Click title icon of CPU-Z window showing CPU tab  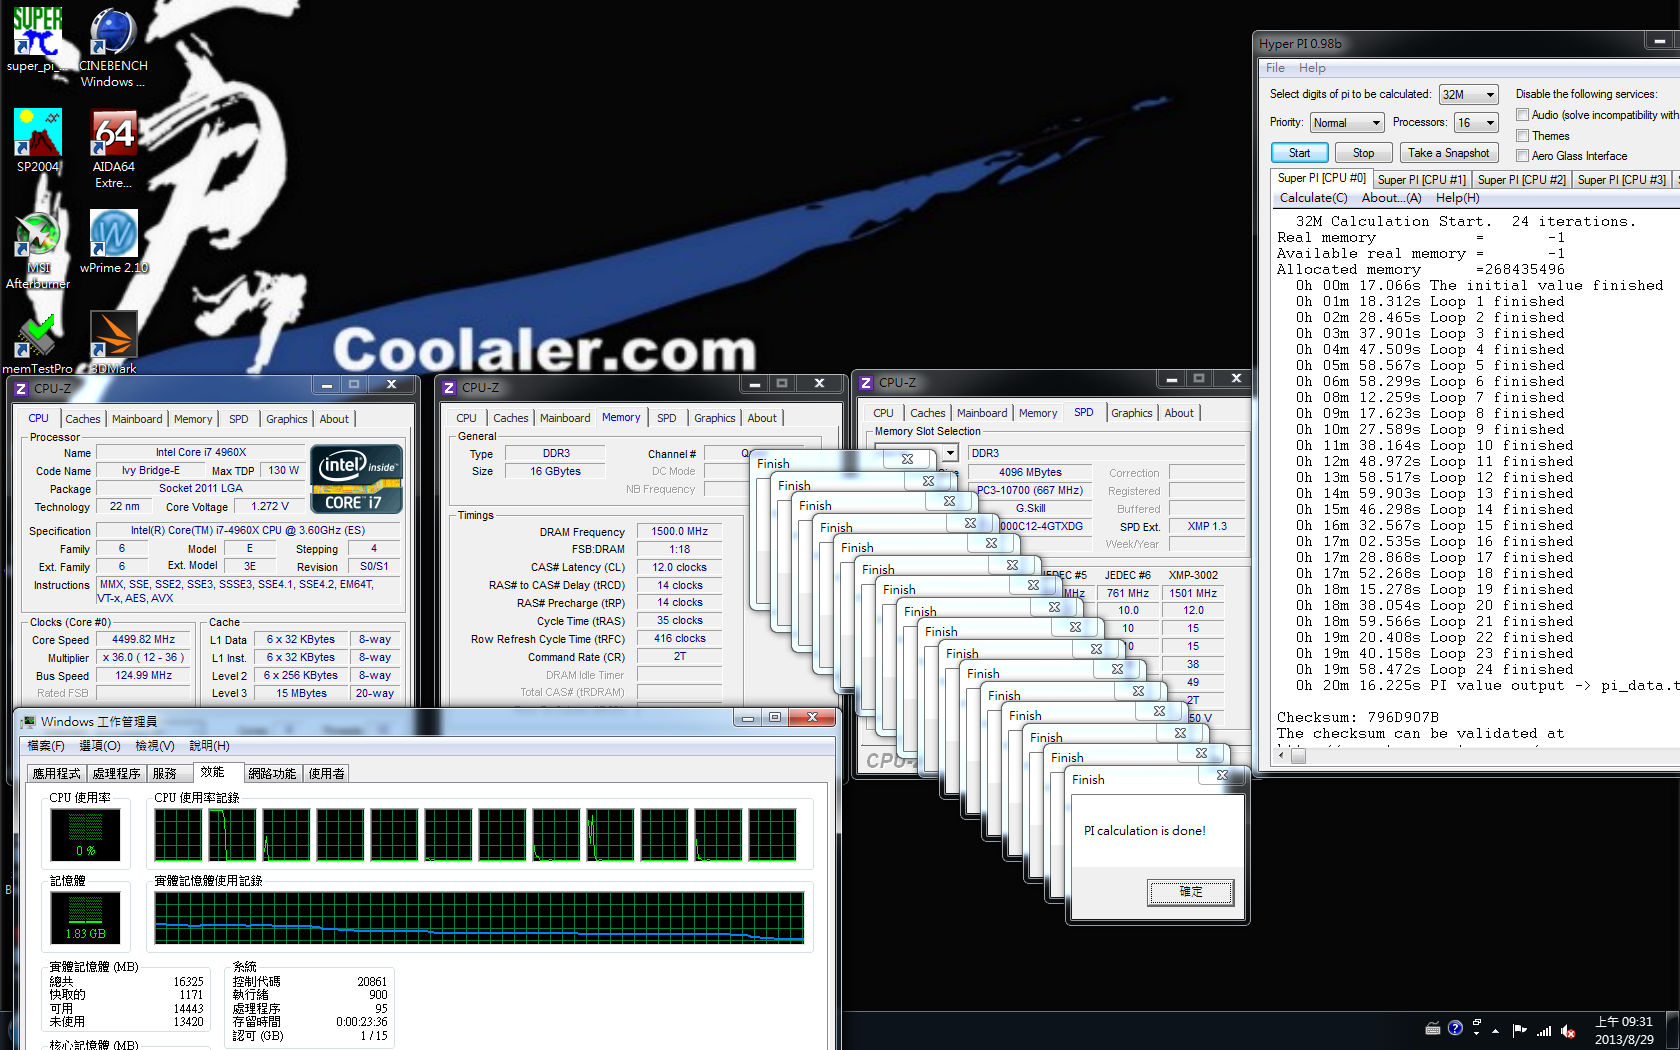21,388
